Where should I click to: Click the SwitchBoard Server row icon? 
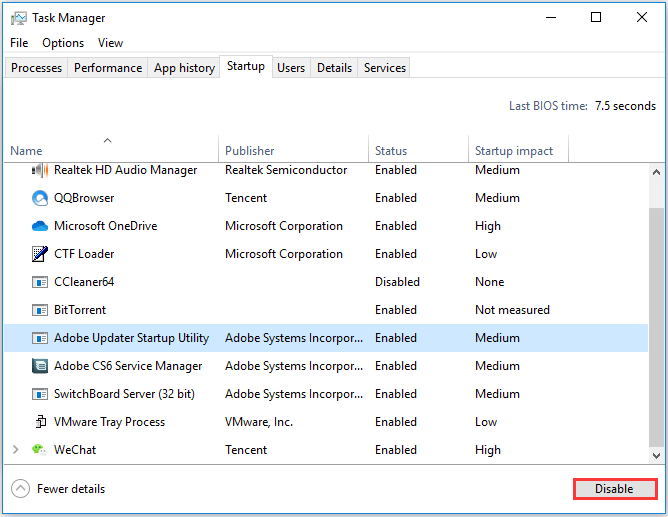click(x=40, y=394)
